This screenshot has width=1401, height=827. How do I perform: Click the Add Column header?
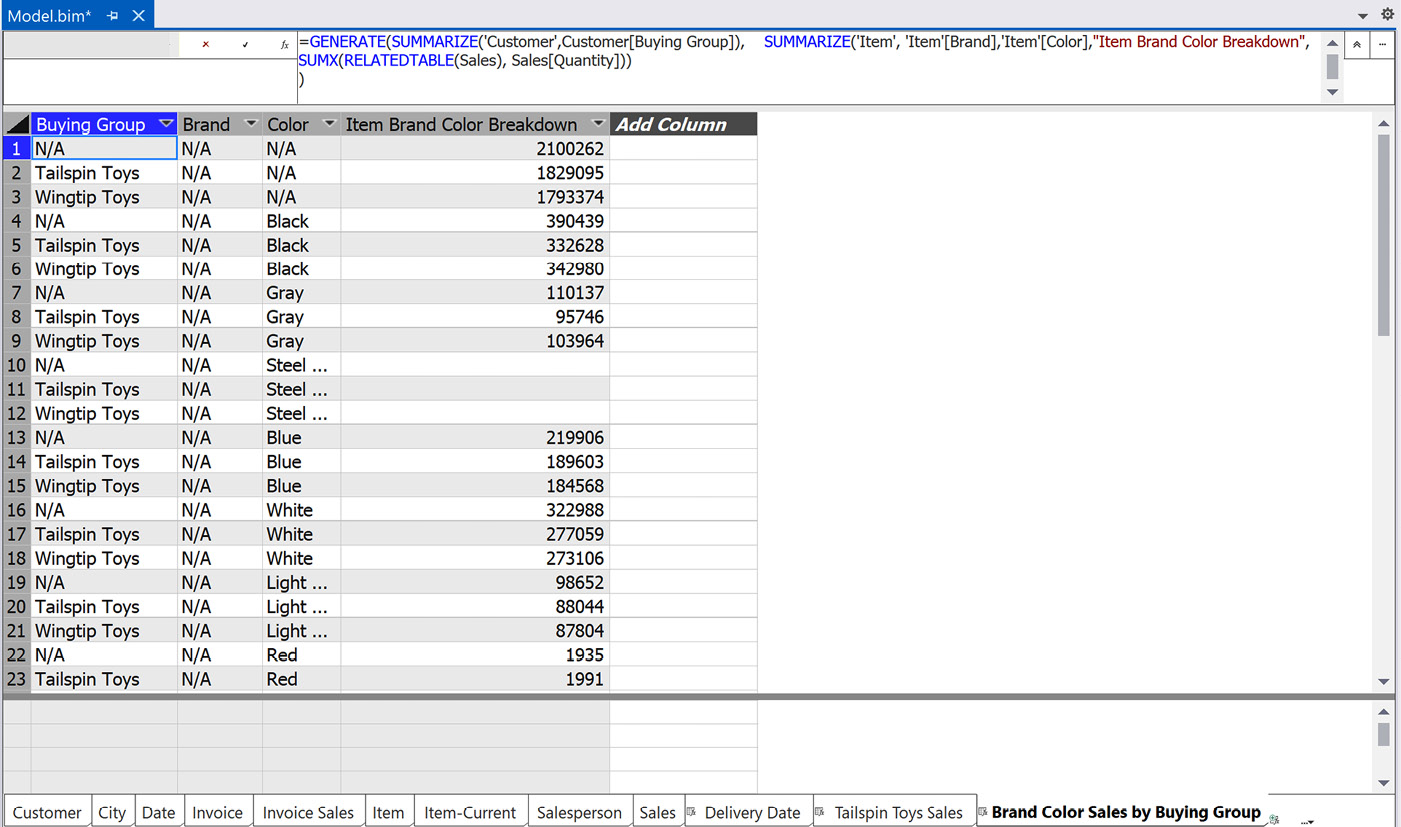coord(683,124)
